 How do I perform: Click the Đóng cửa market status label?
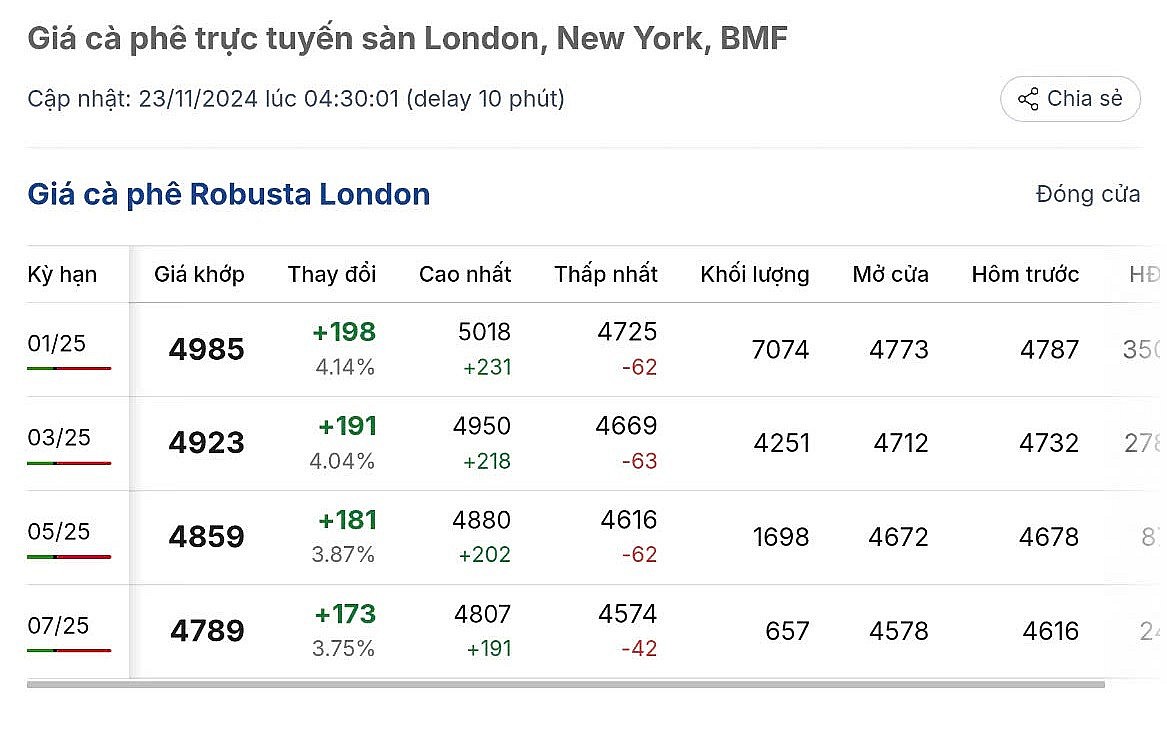point(1087,194)
